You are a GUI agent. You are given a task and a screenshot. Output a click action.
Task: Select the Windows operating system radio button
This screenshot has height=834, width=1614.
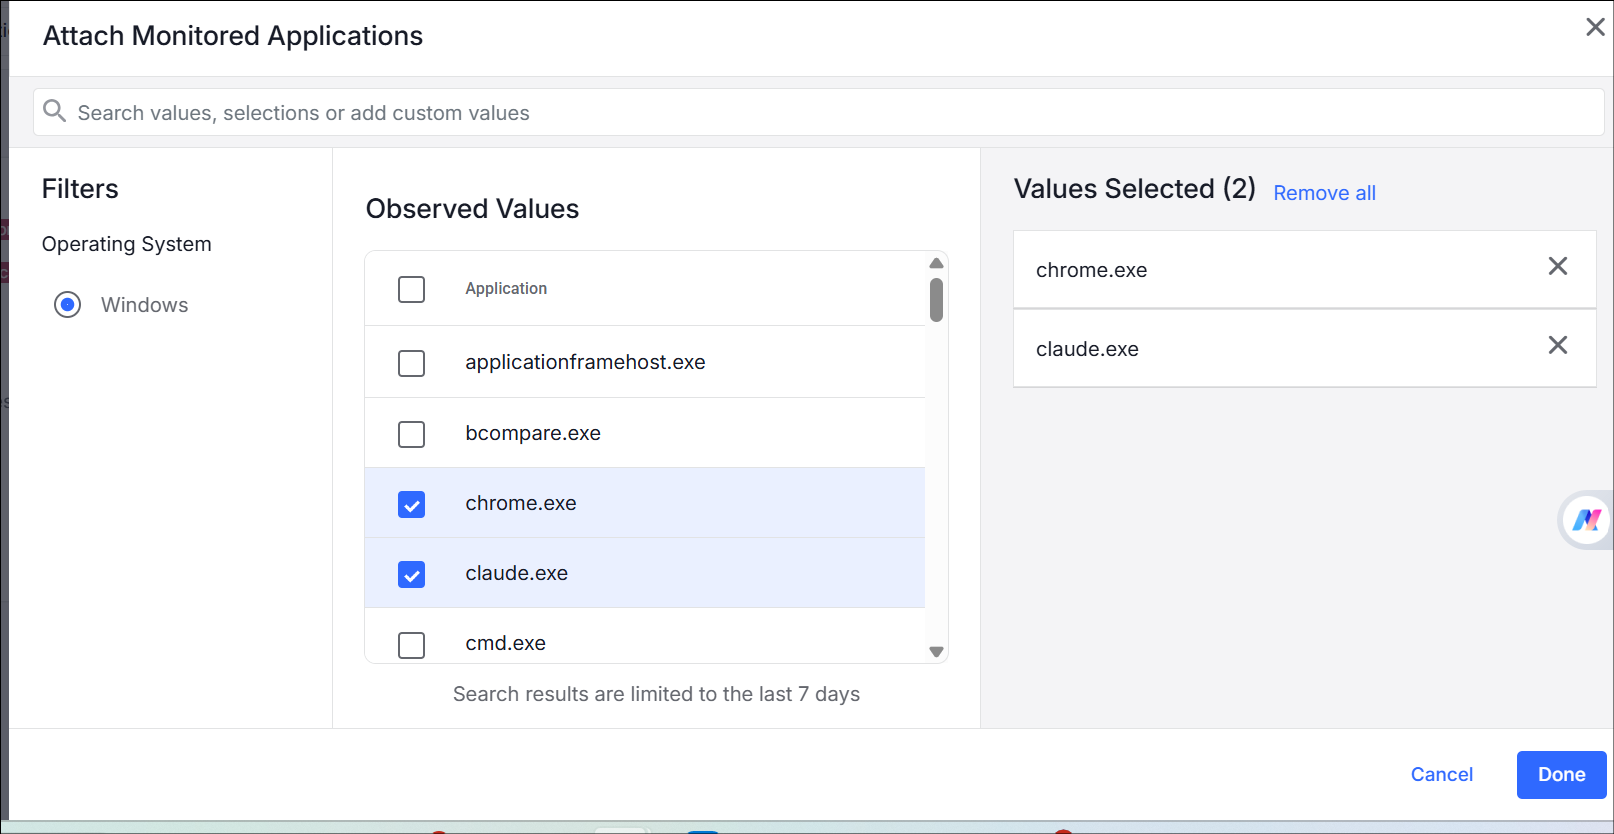pyautogui.click(x=68, y=305)
